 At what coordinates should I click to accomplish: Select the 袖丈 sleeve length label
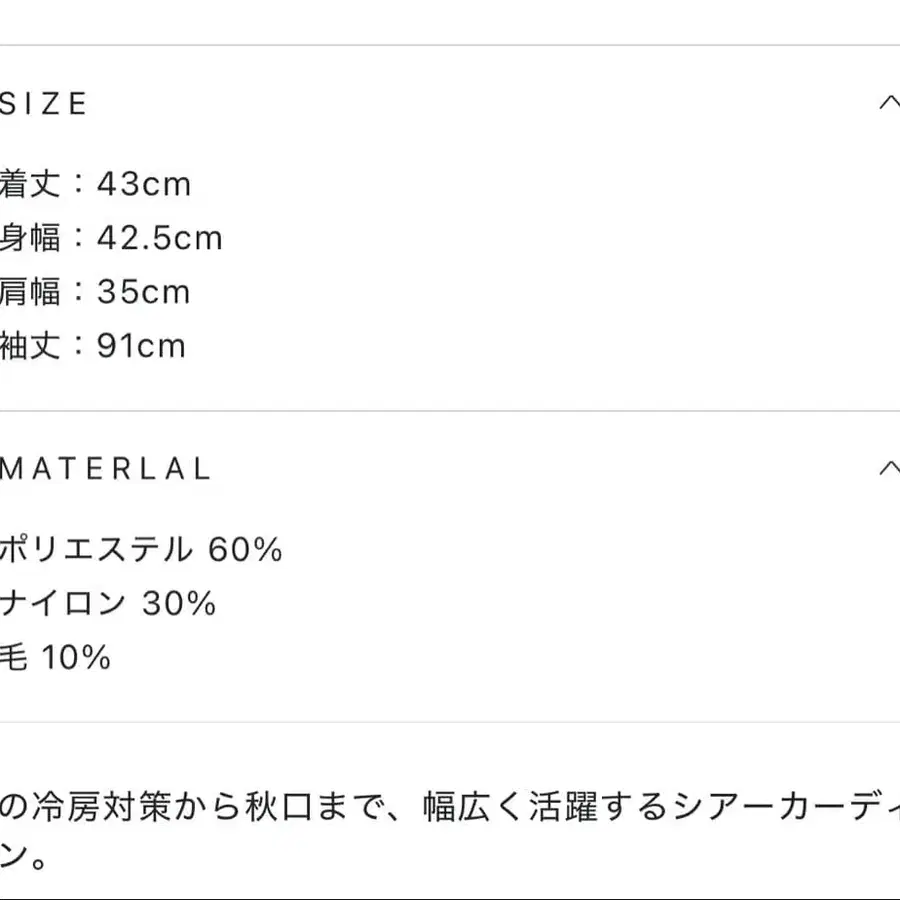[30, 346]
